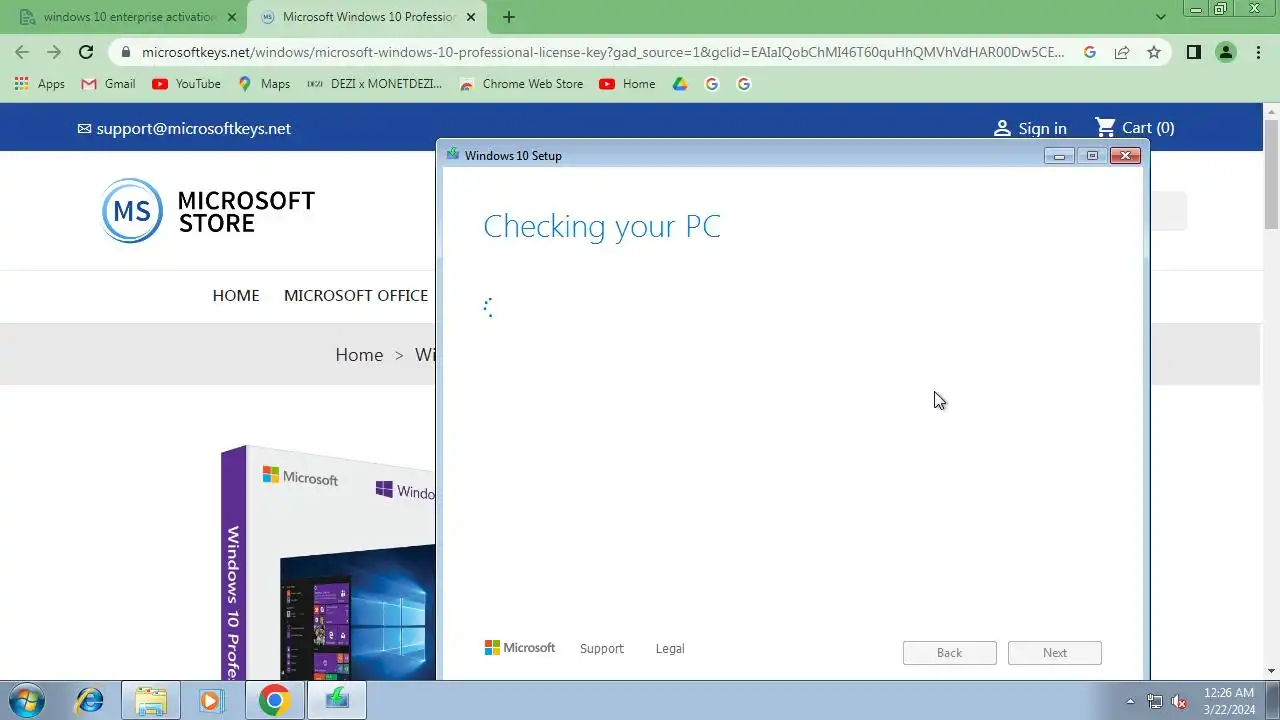The image size is (1280, 720).
Task: Open second Google bookmark icon
Action: pyautogui.click(x=744, y=84)
